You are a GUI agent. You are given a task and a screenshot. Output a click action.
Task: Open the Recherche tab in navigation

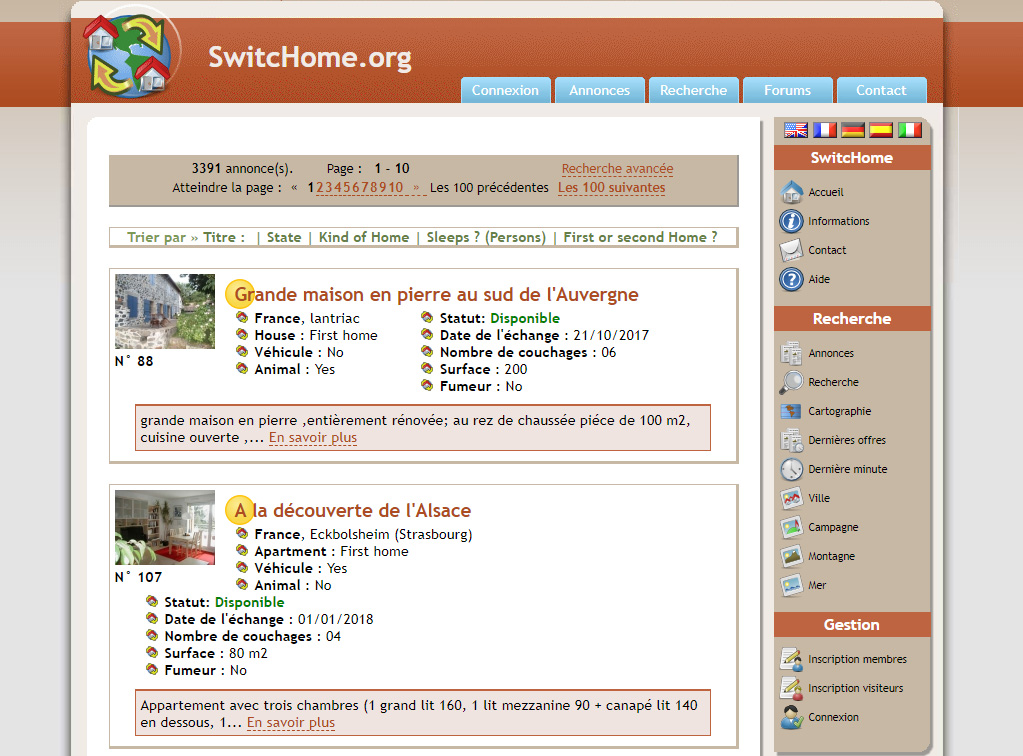click(x=693, y=90)
